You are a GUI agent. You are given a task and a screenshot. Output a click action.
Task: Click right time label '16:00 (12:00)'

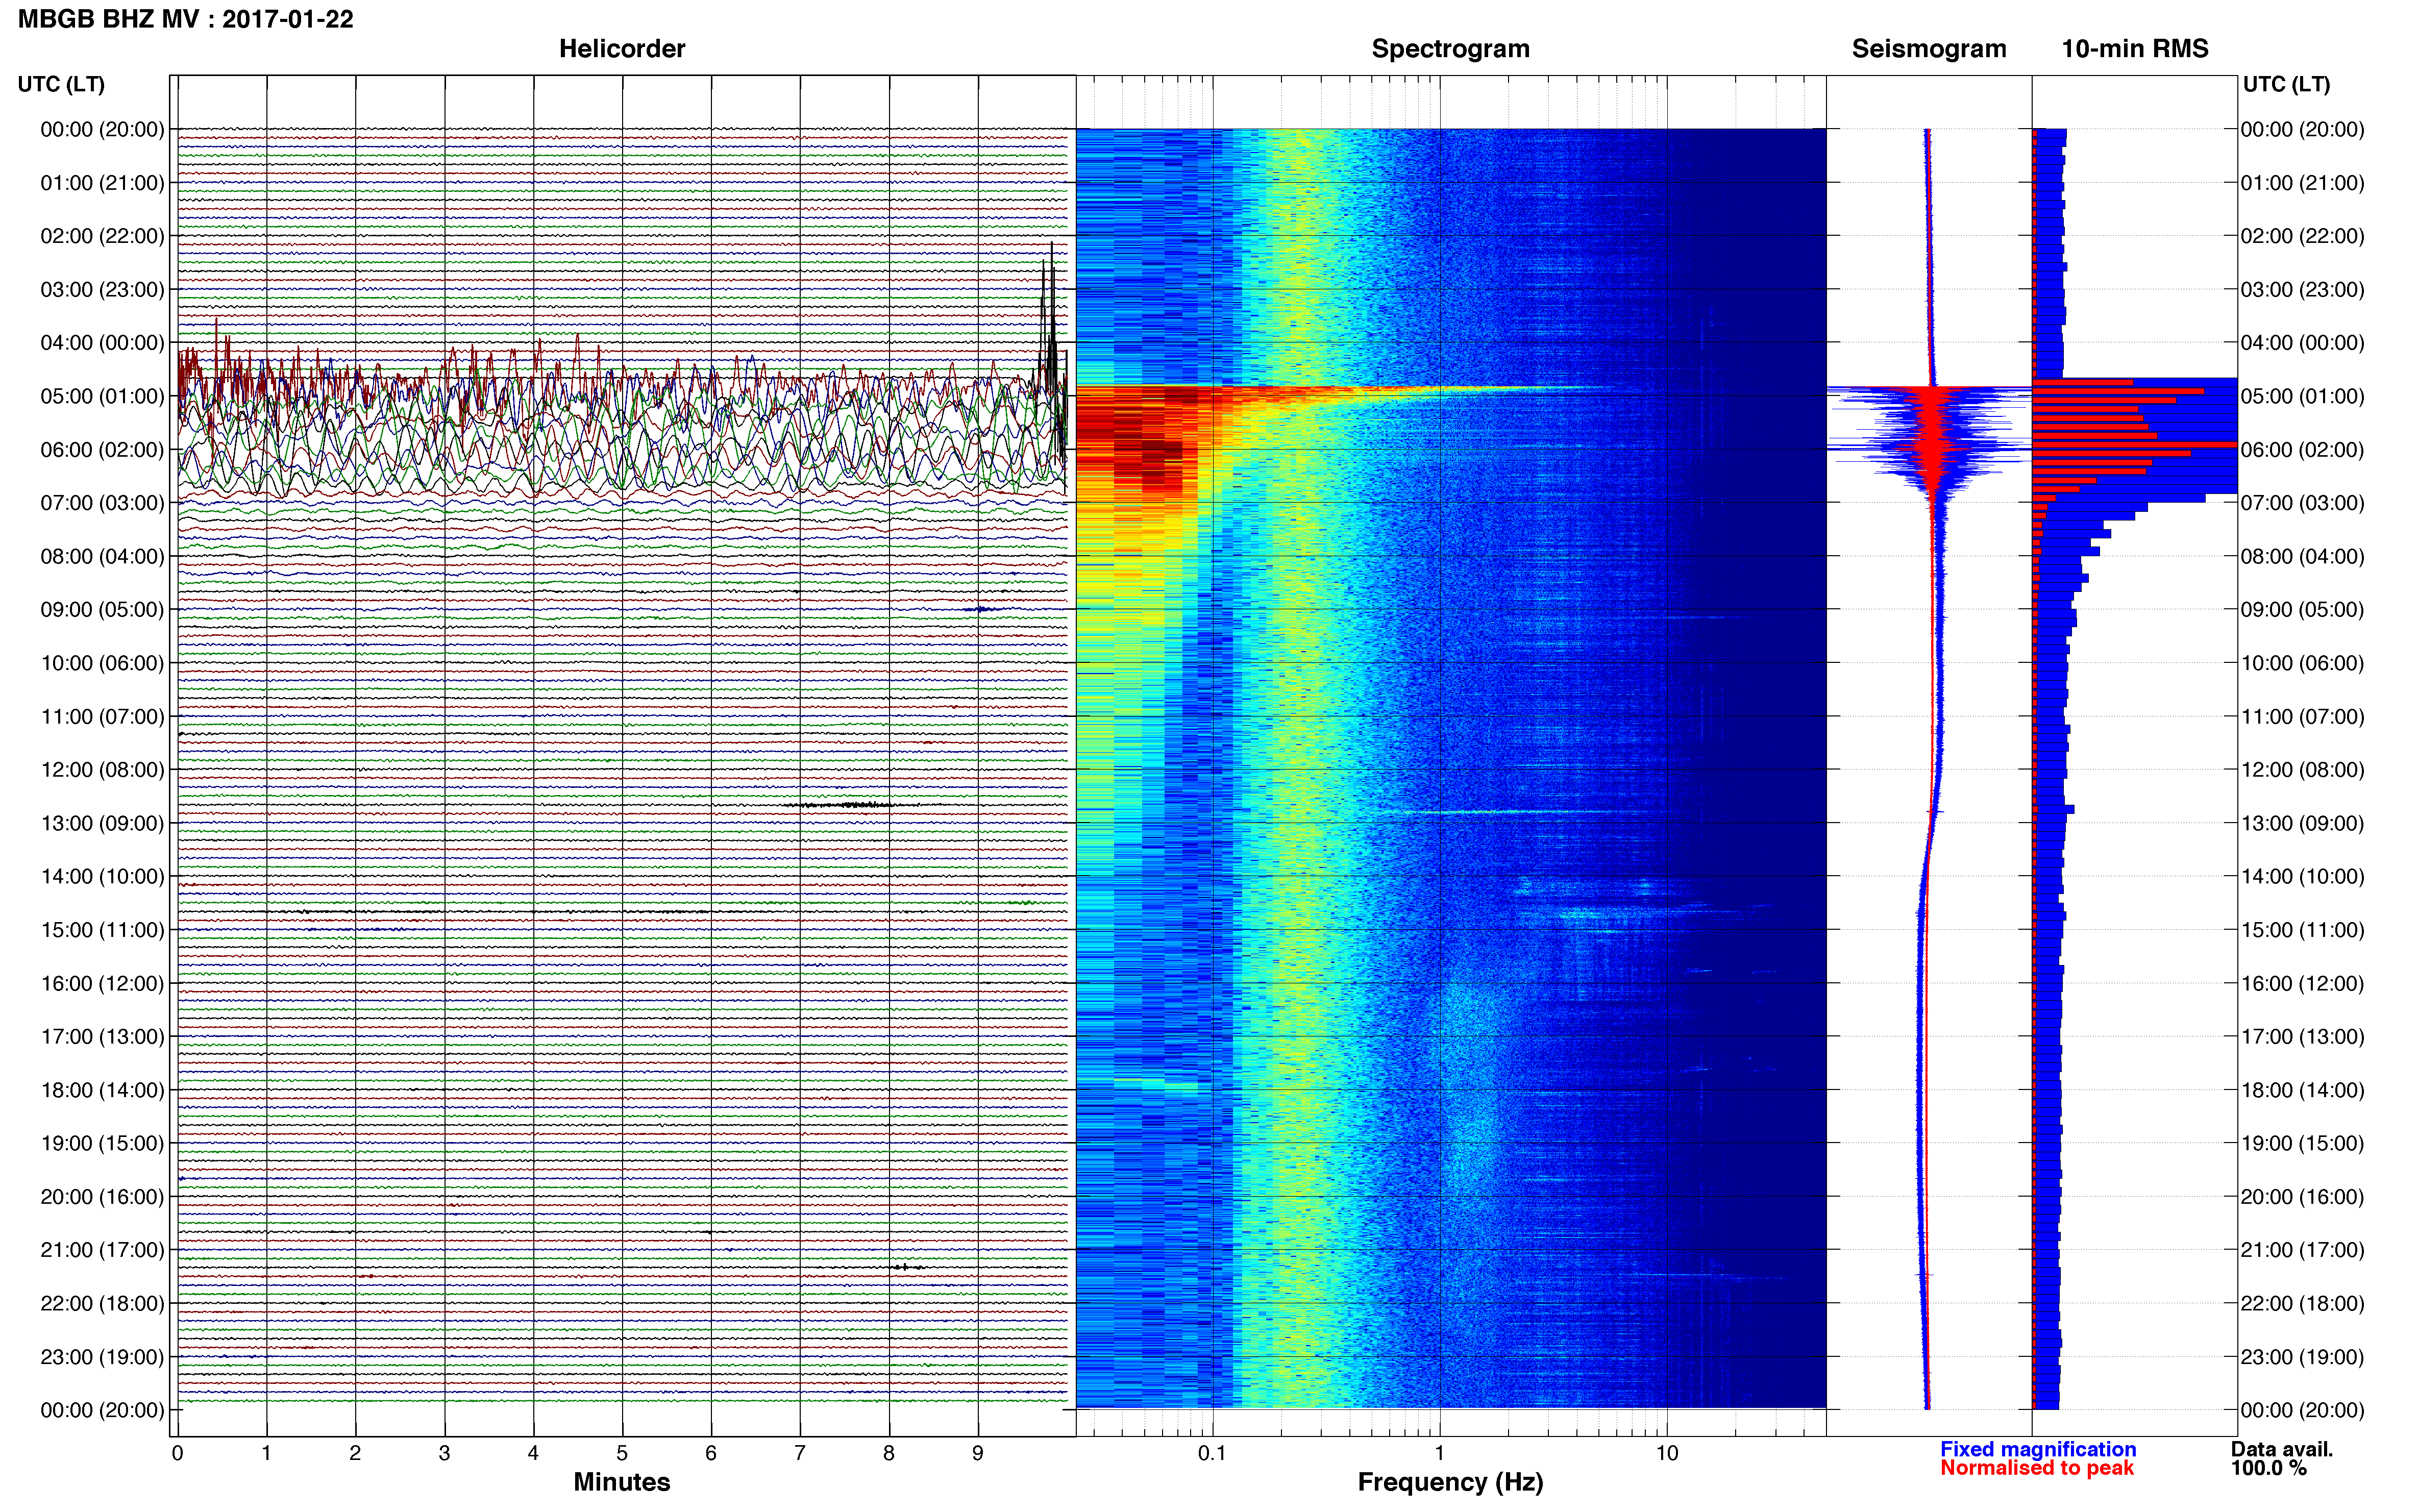pos(2302,983)
